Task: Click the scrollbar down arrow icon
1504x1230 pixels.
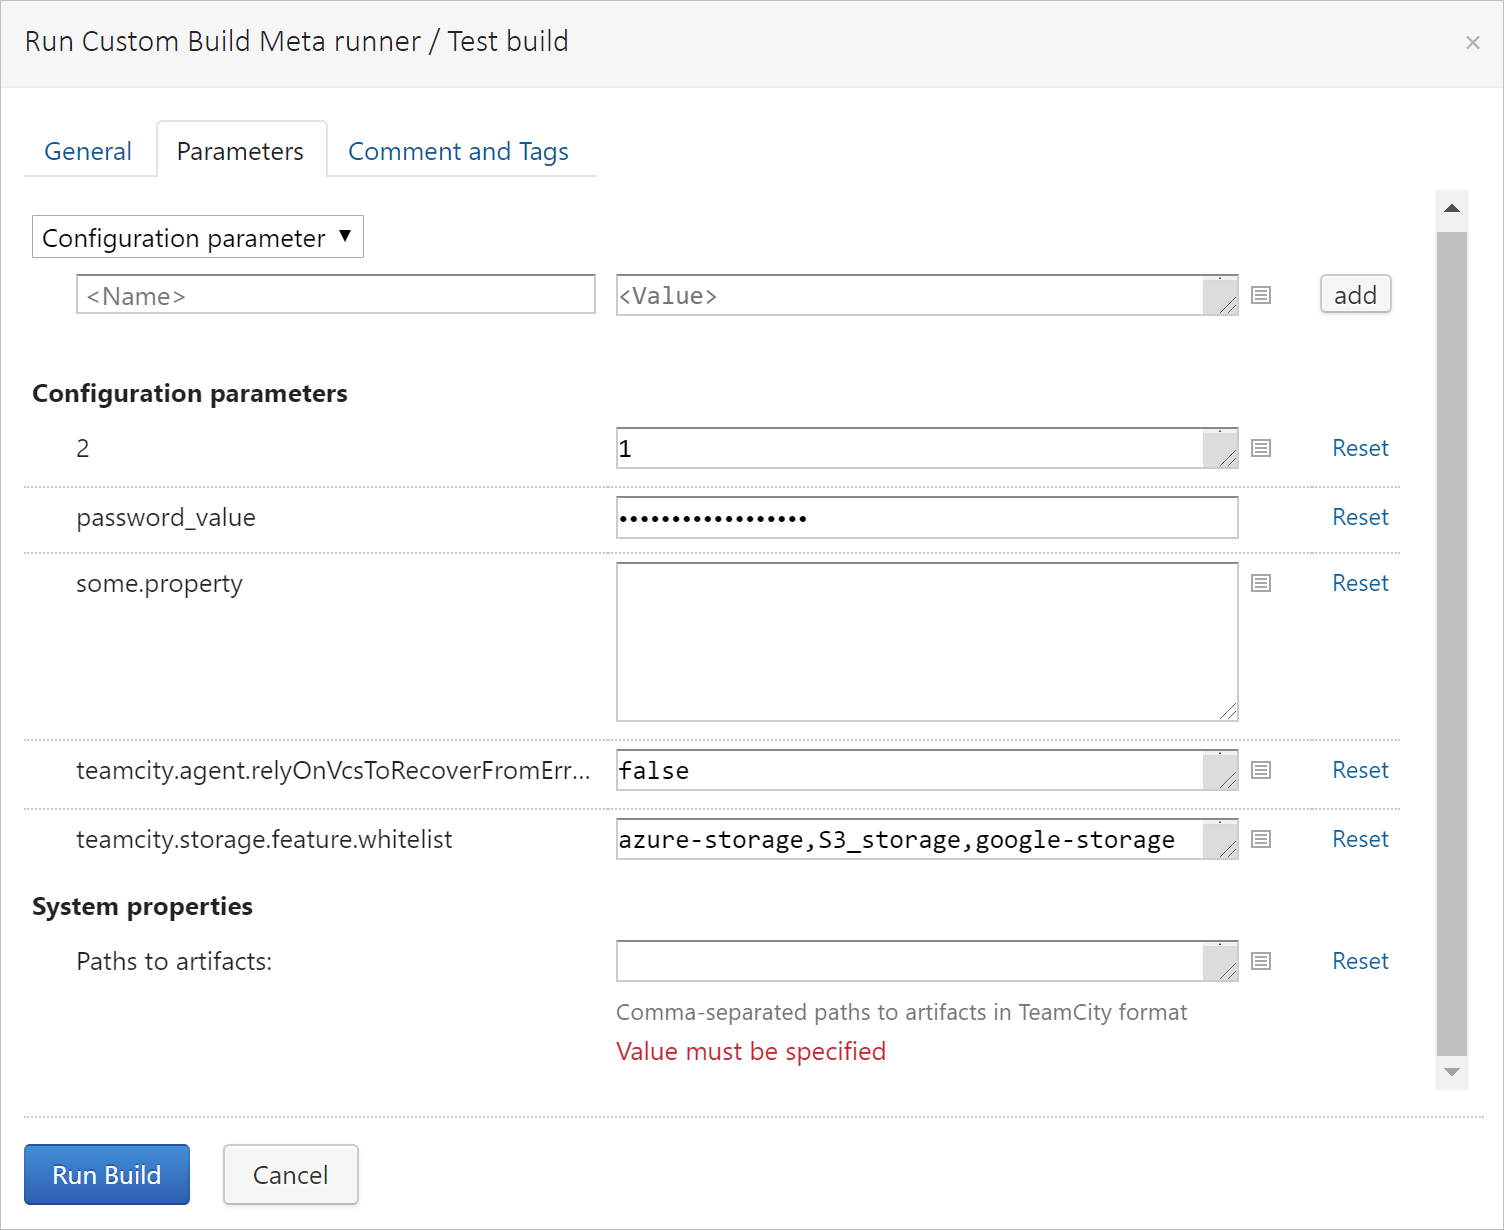Action: click(x=1452, y=1072)
